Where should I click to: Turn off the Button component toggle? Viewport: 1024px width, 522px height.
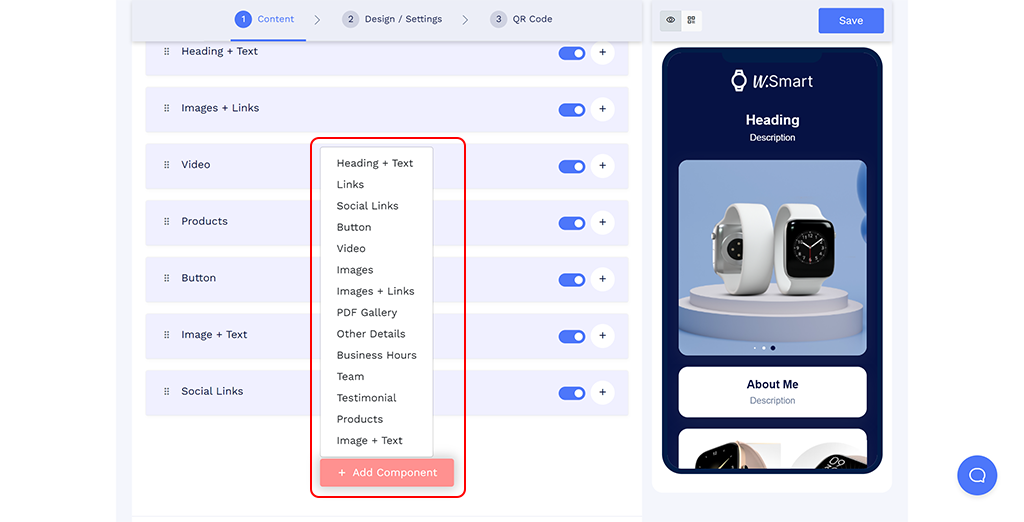coord(572,280)
